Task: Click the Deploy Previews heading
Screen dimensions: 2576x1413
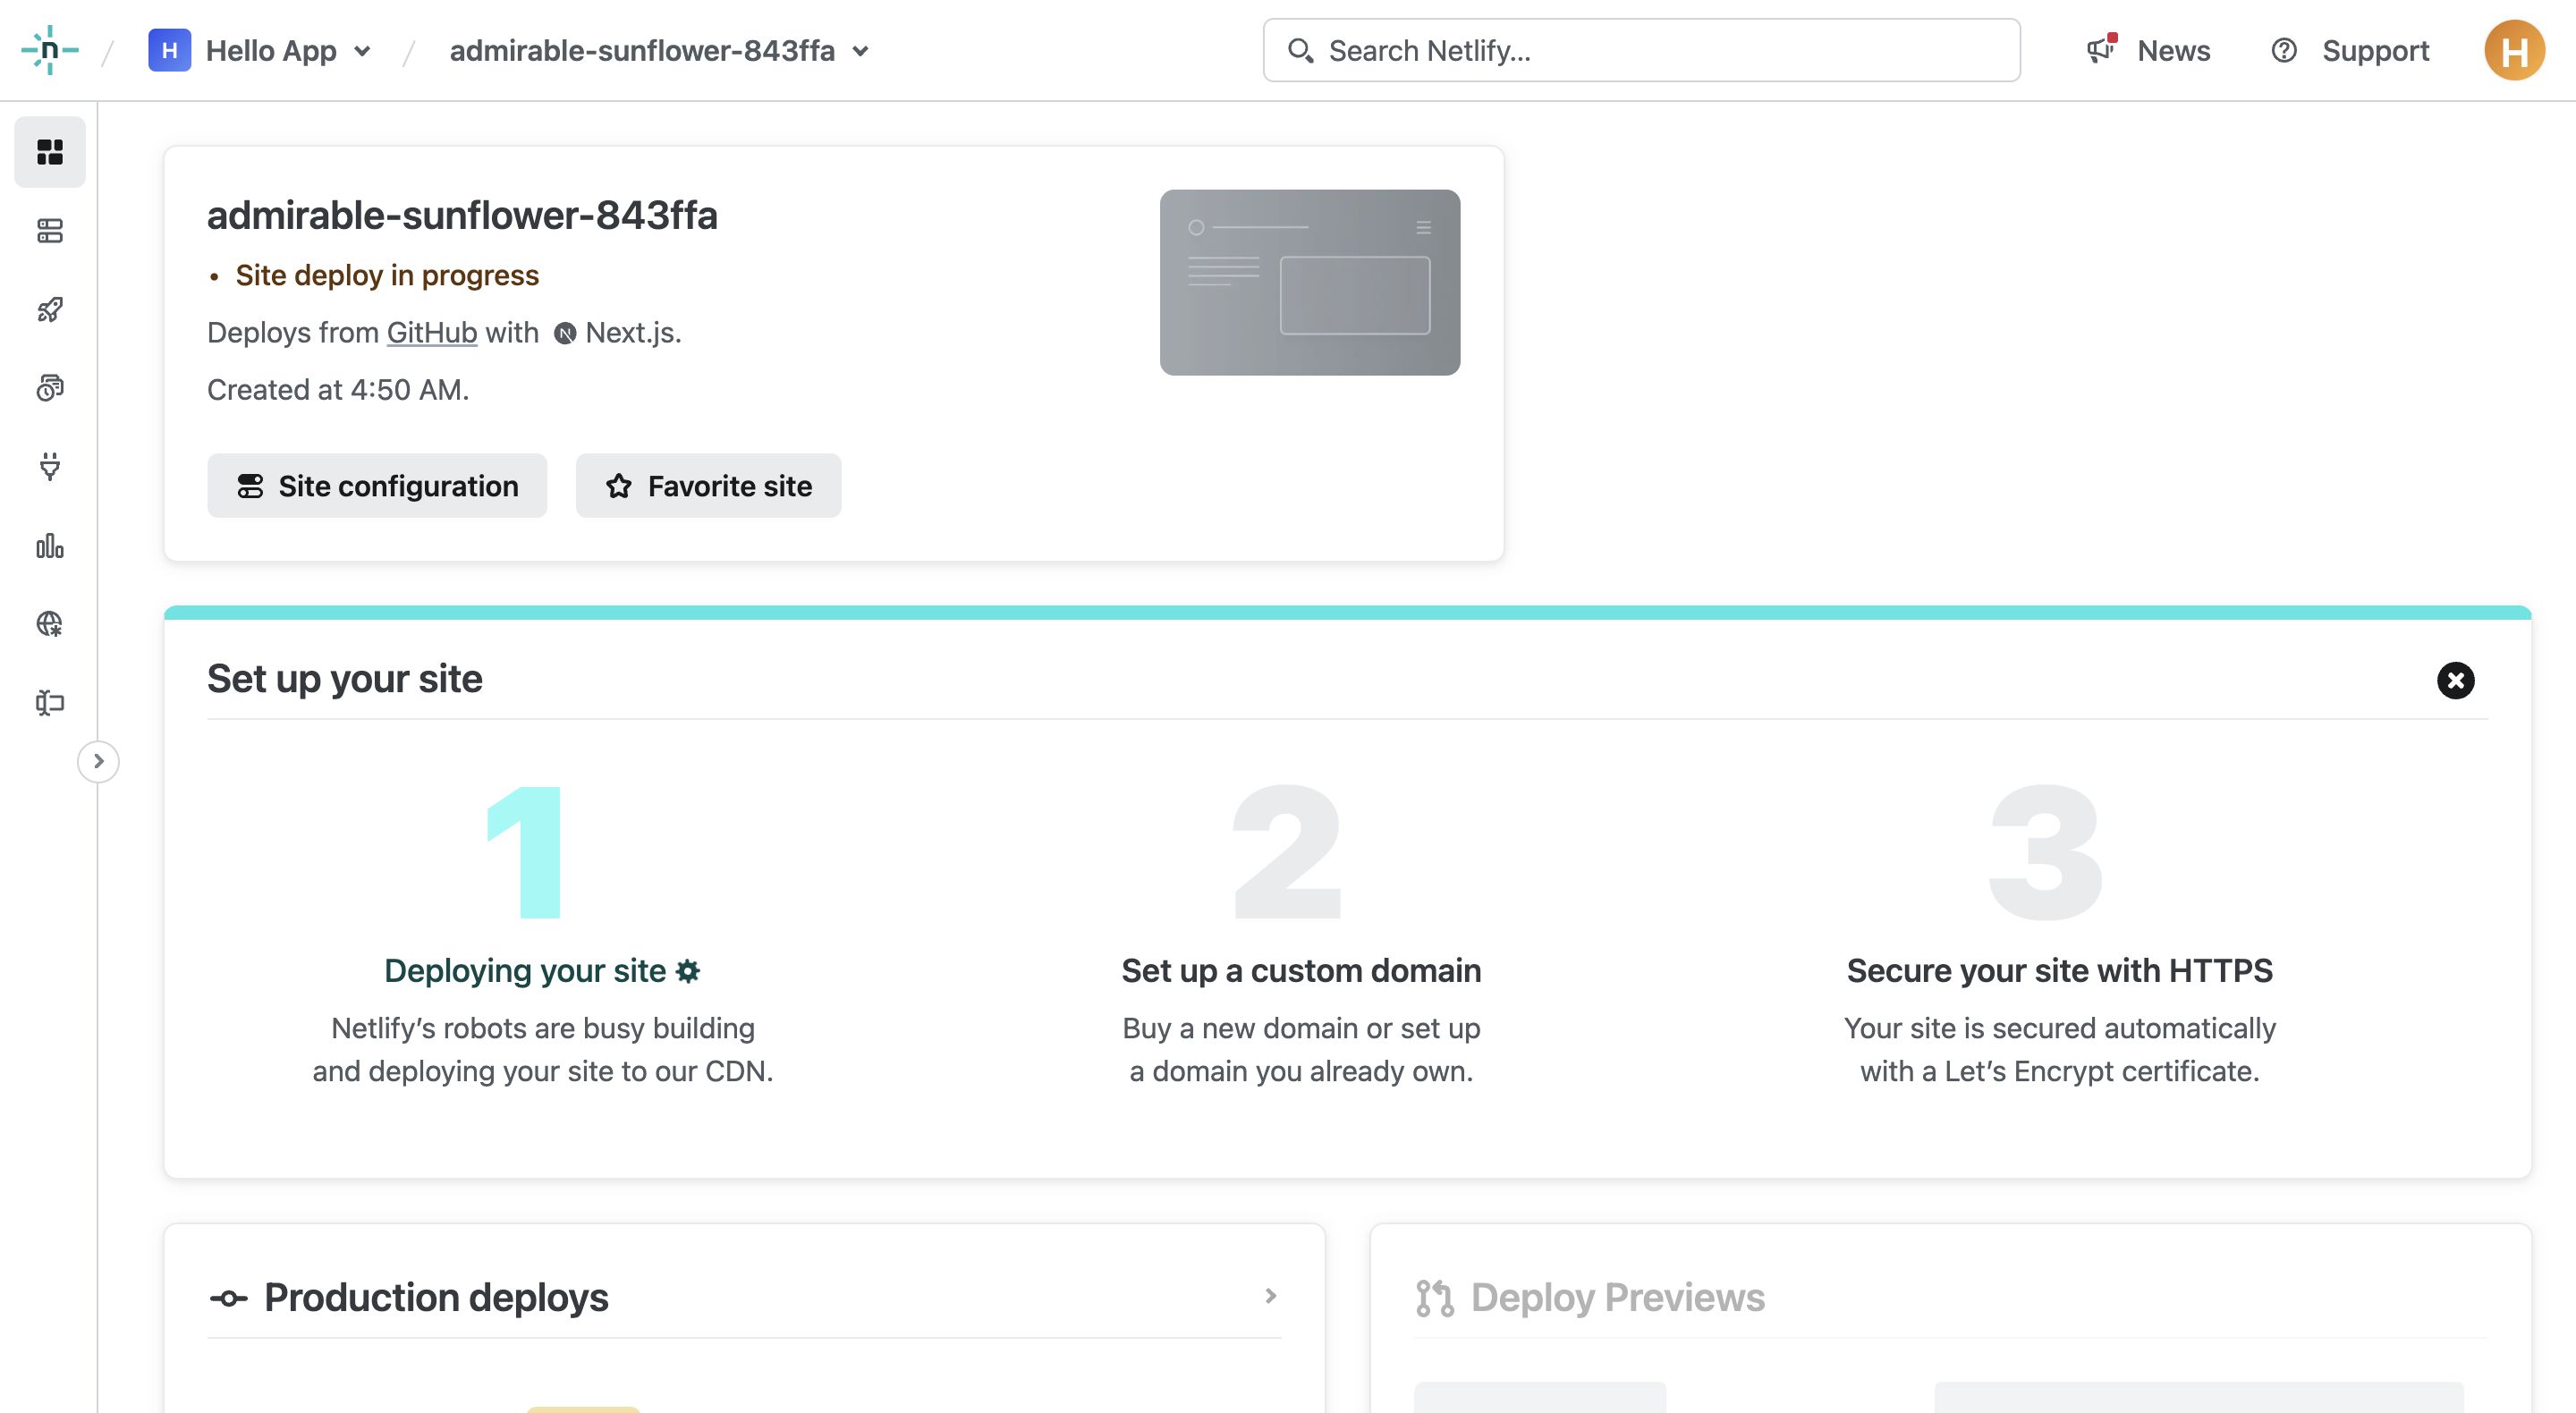Action: coord(1617,1298)
